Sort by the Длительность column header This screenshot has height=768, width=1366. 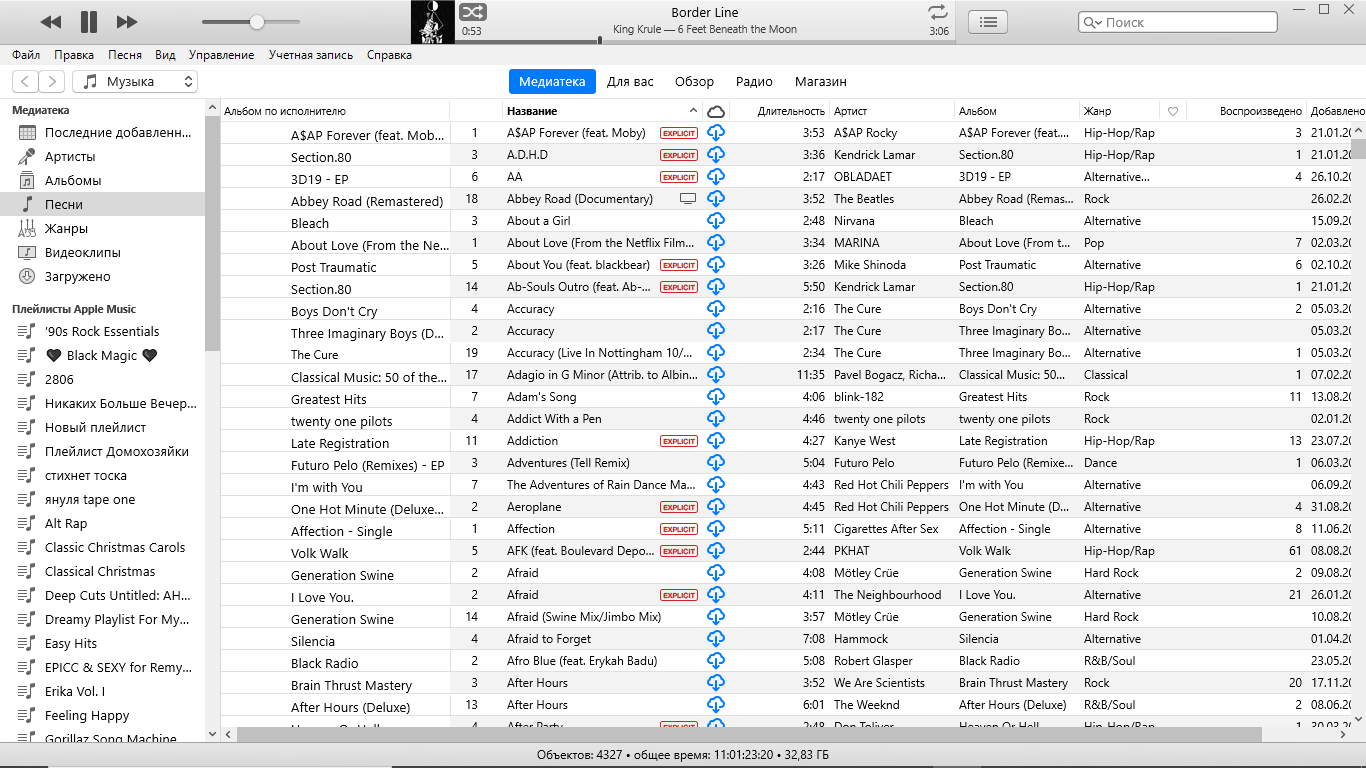779,111
